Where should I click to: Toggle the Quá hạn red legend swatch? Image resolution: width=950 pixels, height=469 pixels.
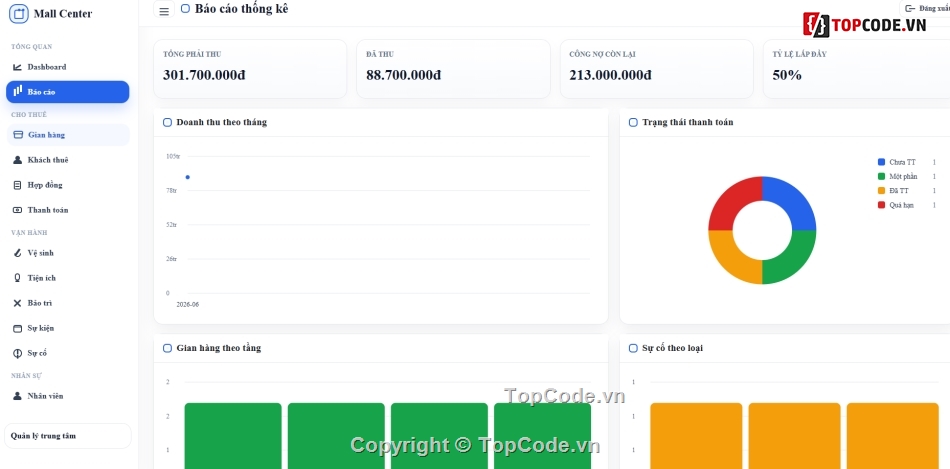(882, 205)
